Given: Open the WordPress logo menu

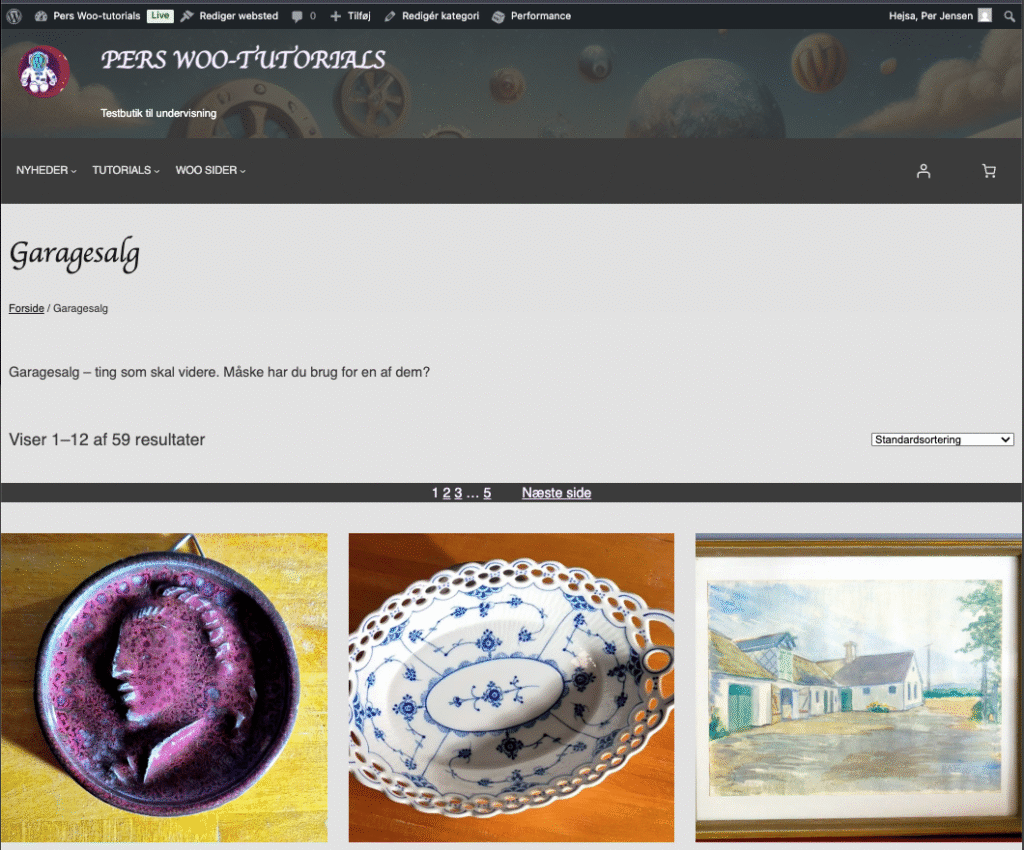Looking at the screenshot, I should pos(14,16).
